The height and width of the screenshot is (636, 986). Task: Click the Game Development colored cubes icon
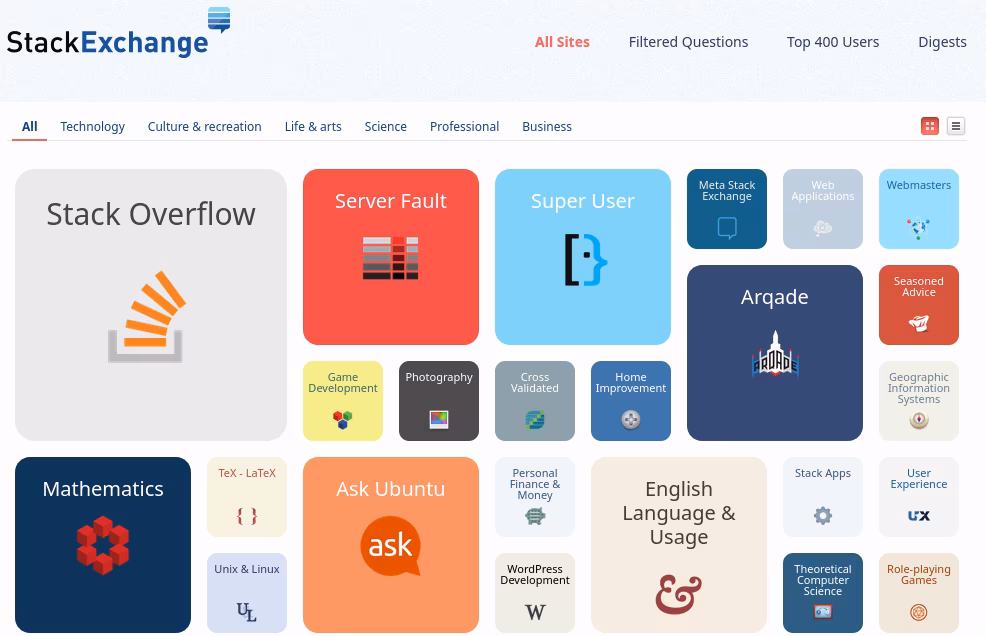[343, 420]
